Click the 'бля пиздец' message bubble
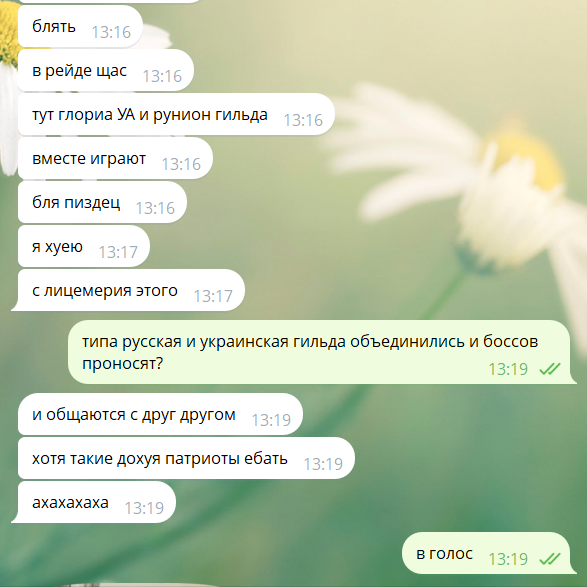This screenshot has height=587, width=587. (102, 202)
